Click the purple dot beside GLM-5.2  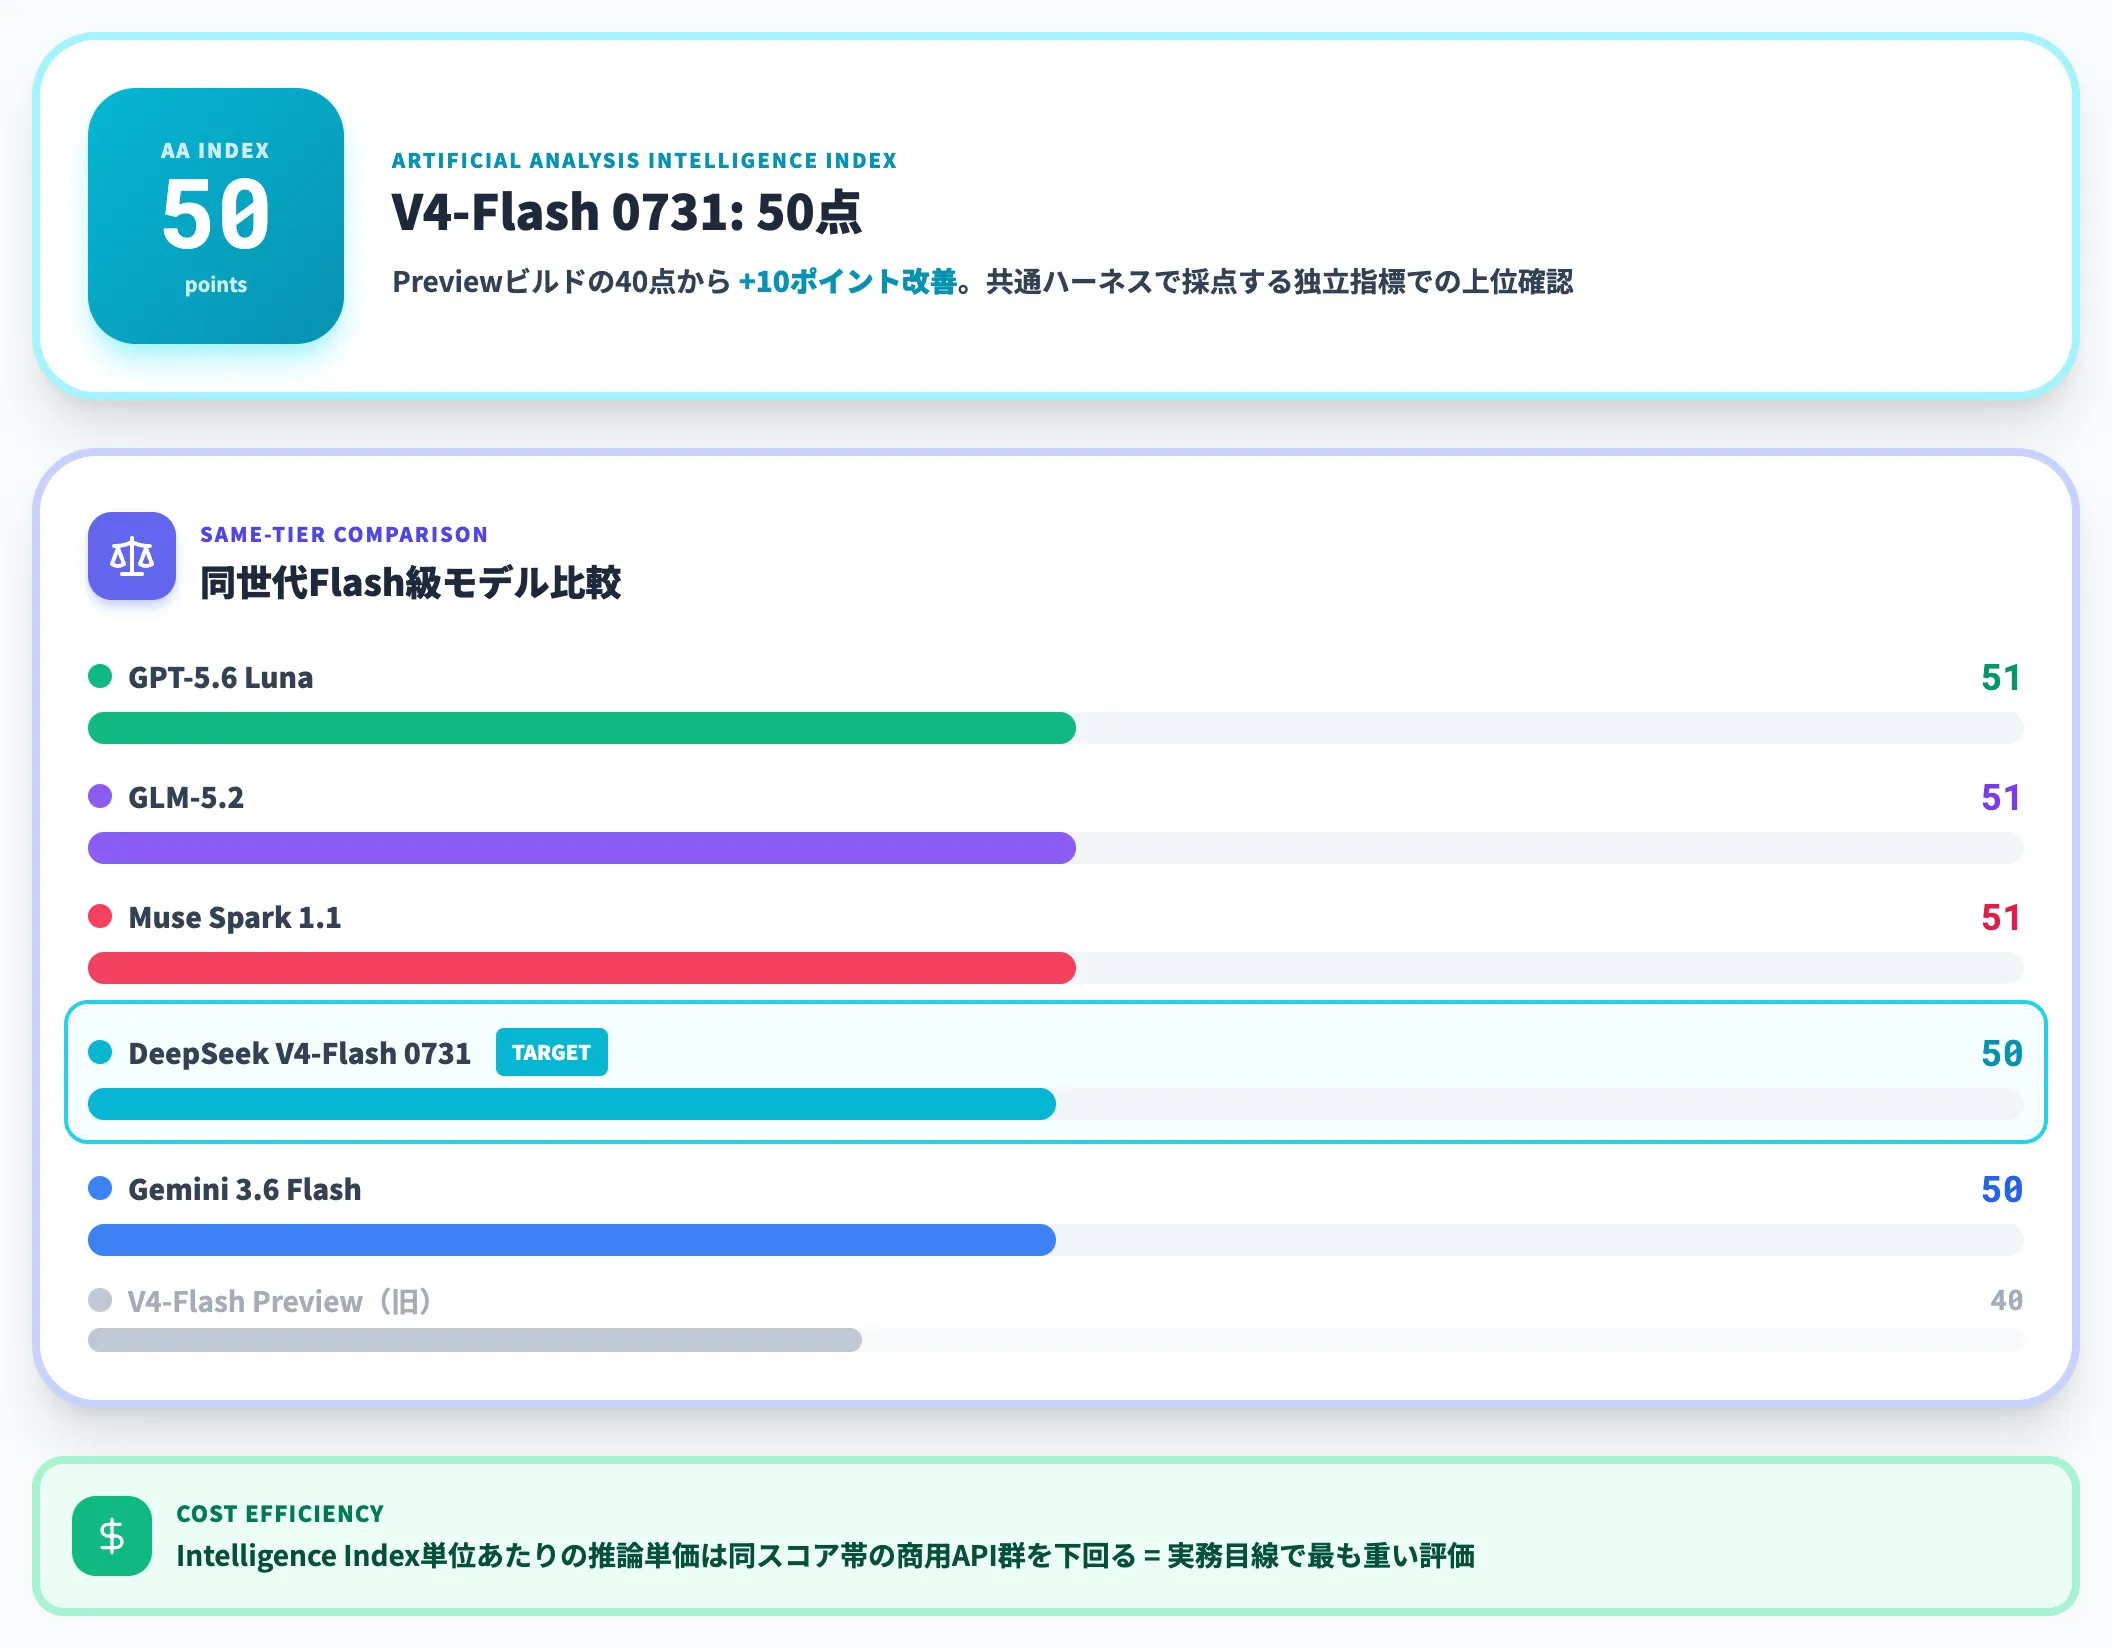tap(100, 796)
